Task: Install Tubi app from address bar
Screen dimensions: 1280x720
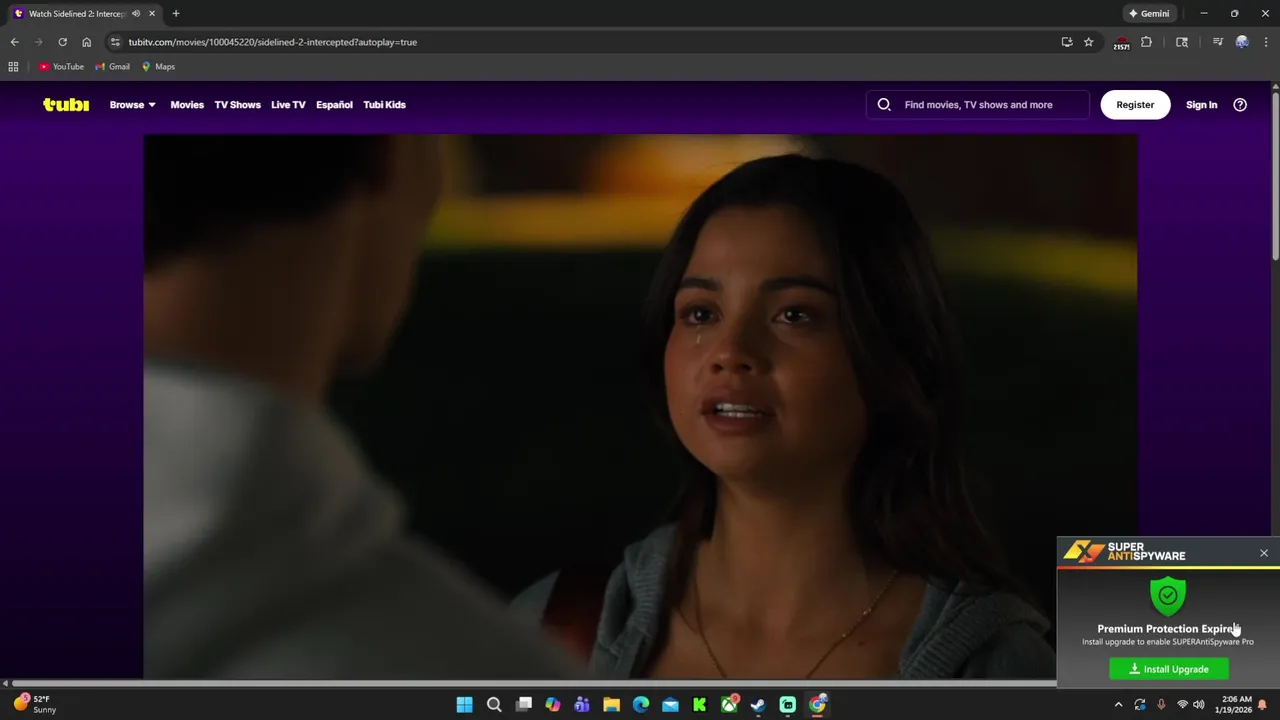Action: pos(1067,42)
